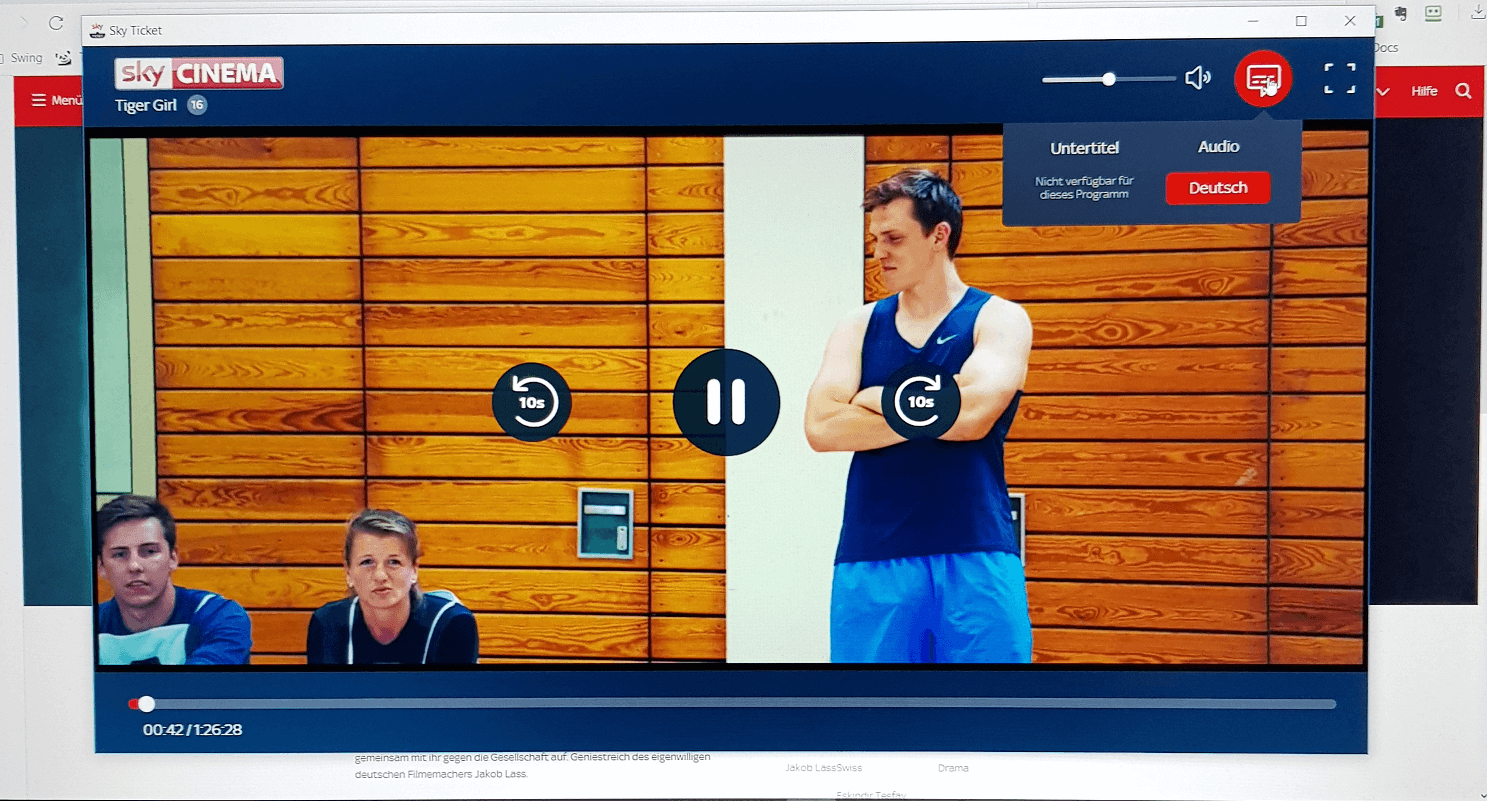Toggle the subtitles and audio options button

pyautogui.click(x=1263, y=78)
